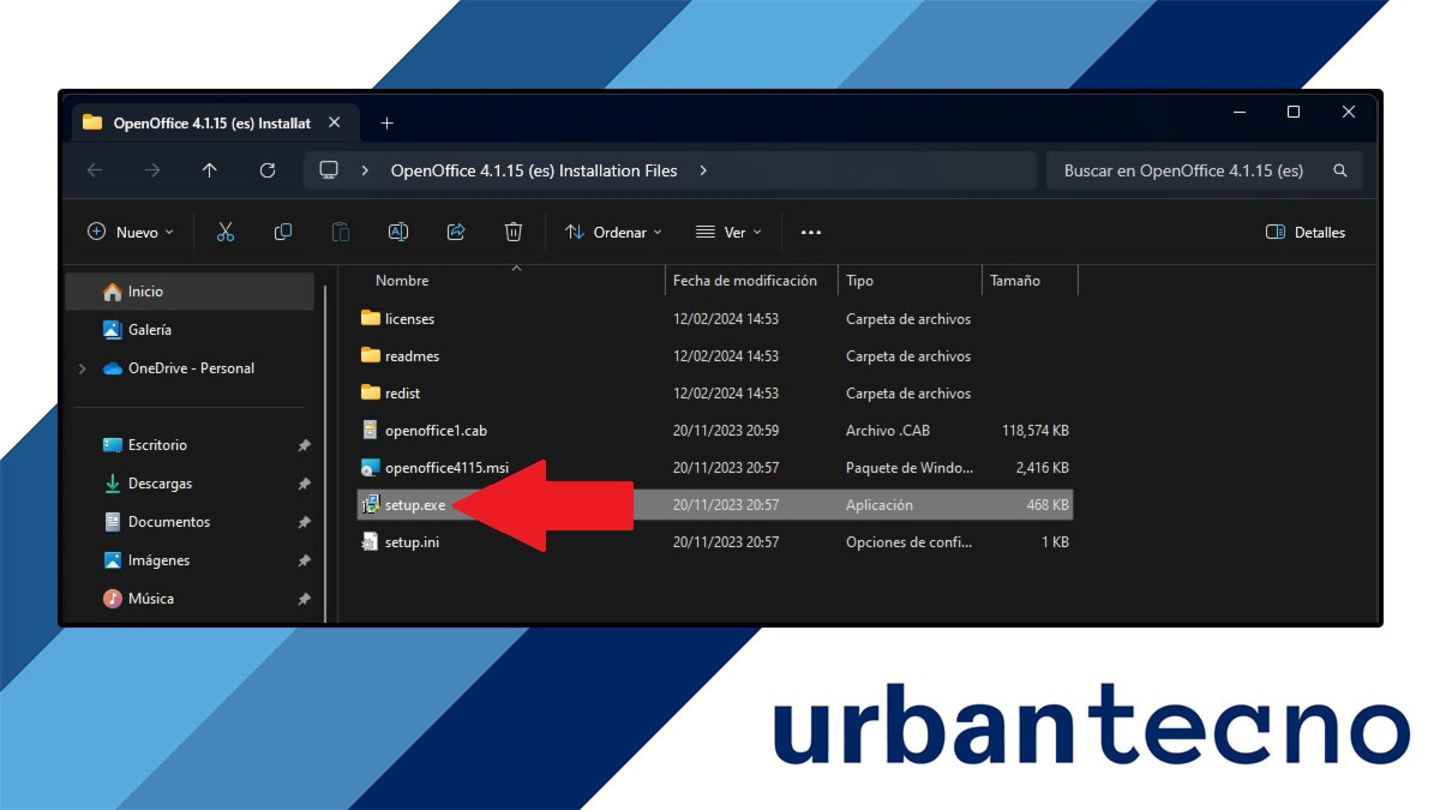Click the Buscar en OpenOffice search field

[x=1204, y=171]
